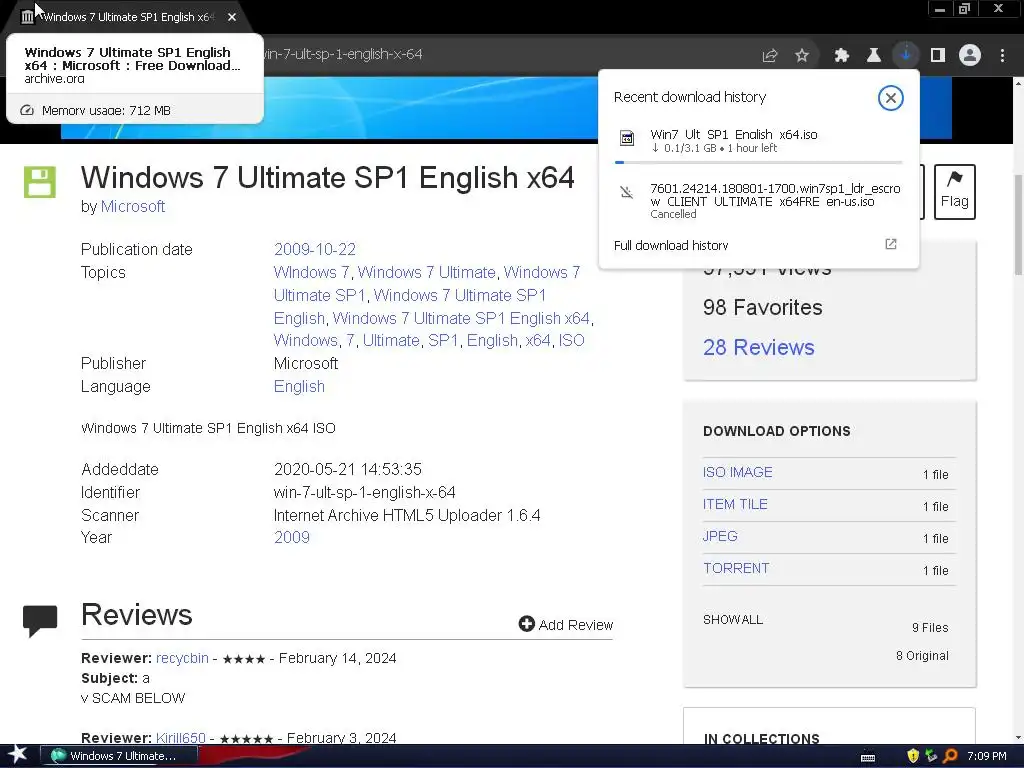This screenshot has width=1024, height=768.
Task: Close the Recent download history popup
Action: 890,98
